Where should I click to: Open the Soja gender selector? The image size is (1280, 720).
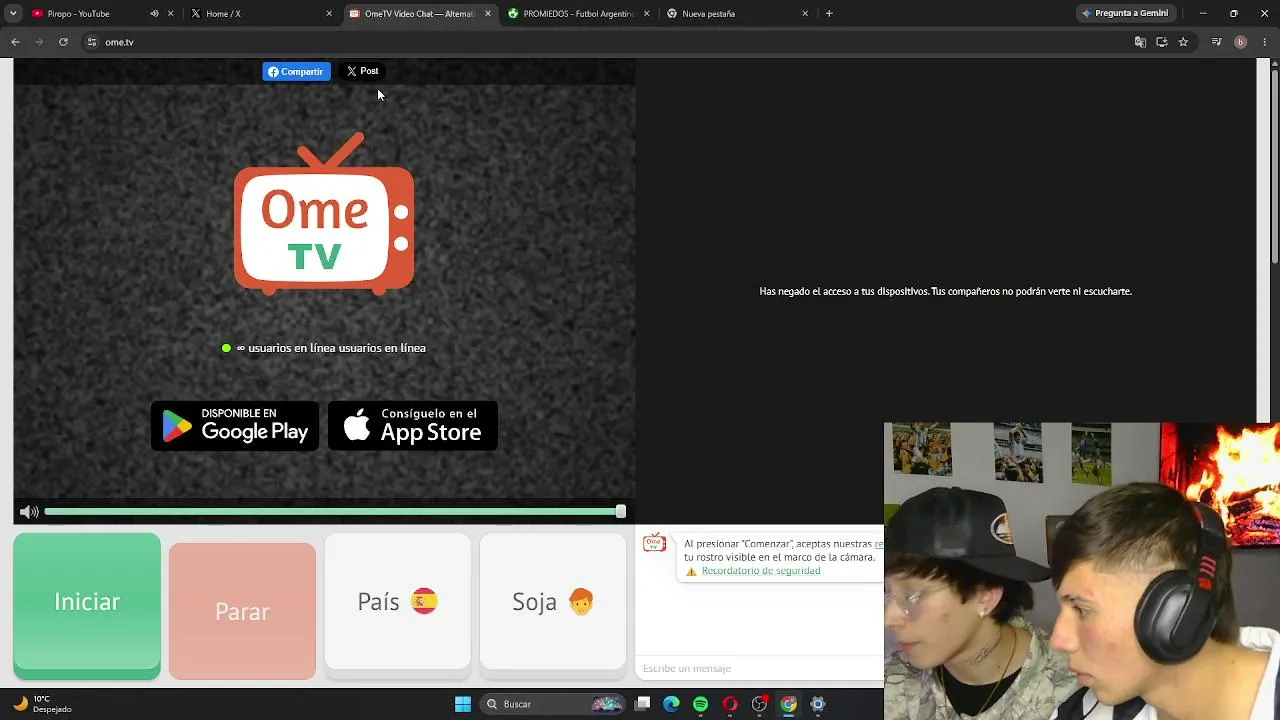pyautogui.click(x=553, y=601)
